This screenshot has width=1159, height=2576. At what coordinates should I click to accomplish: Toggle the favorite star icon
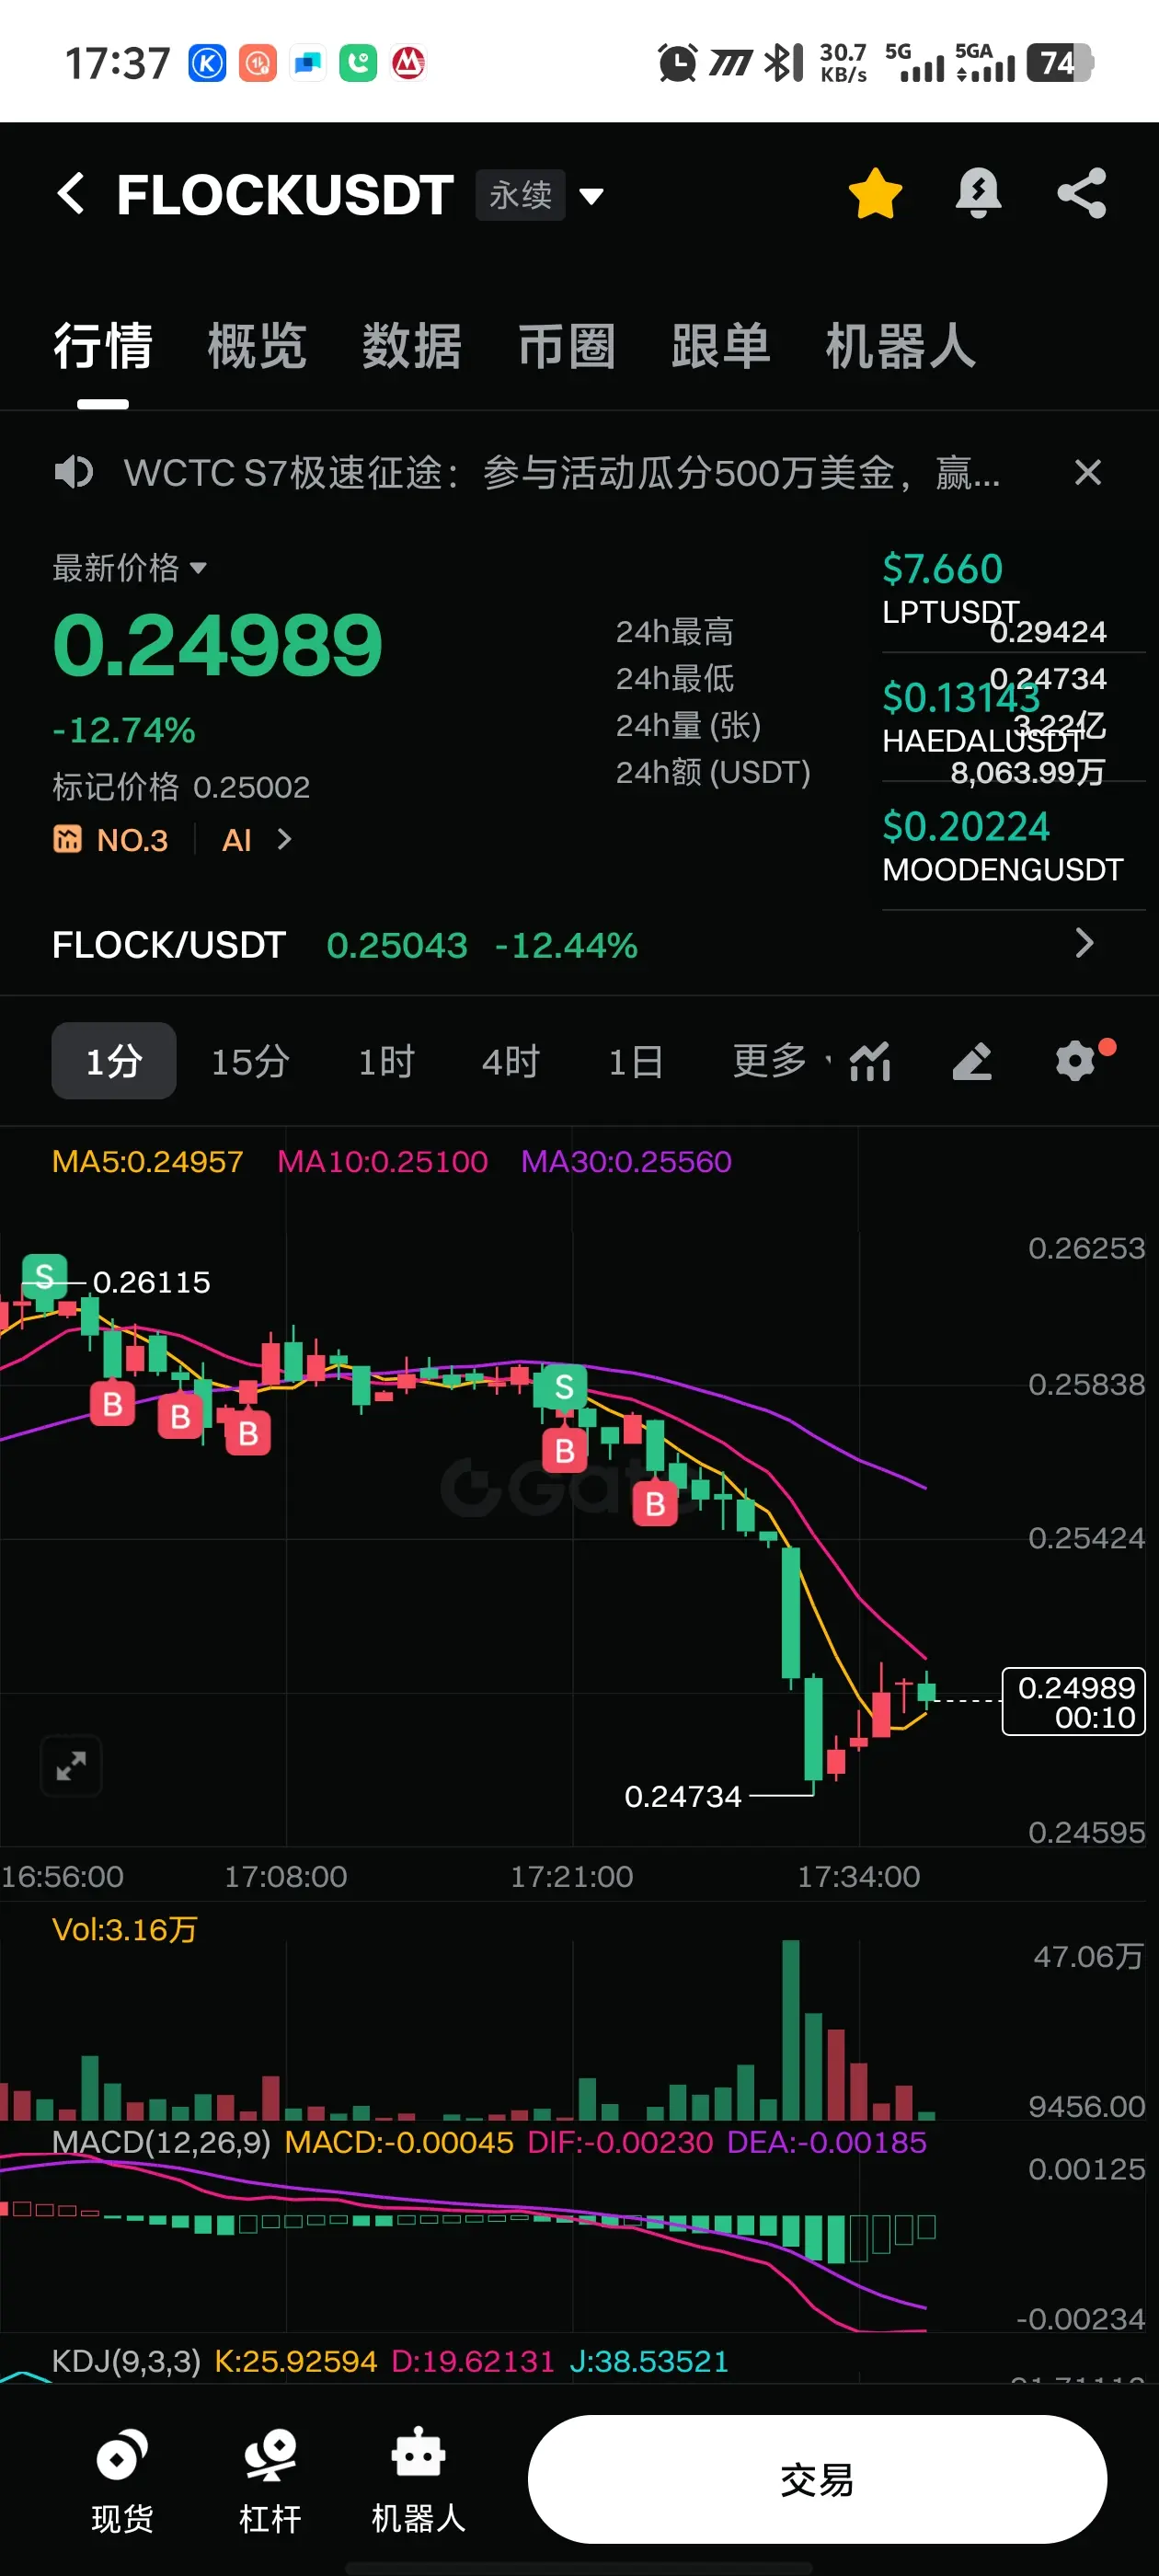(x=875, y=193)
